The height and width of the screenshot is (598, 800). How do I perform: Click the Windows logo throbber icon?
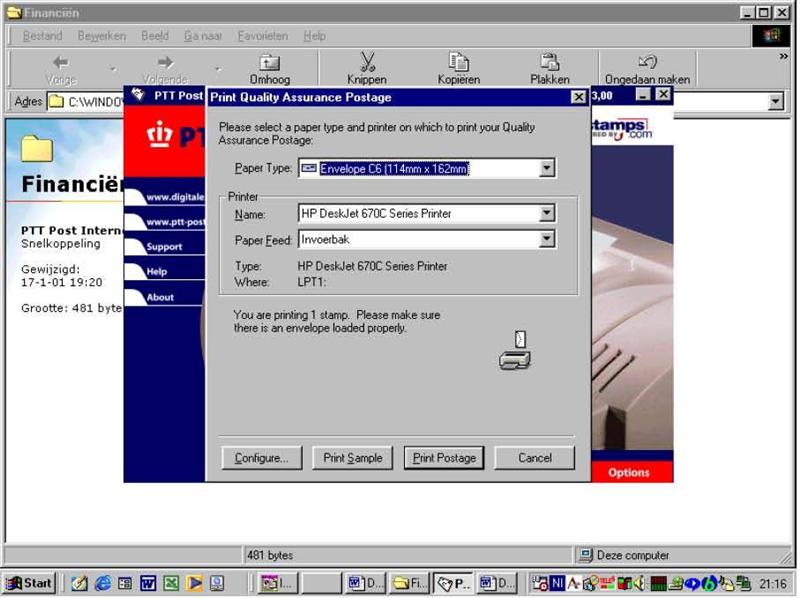(x=771, y=35)
